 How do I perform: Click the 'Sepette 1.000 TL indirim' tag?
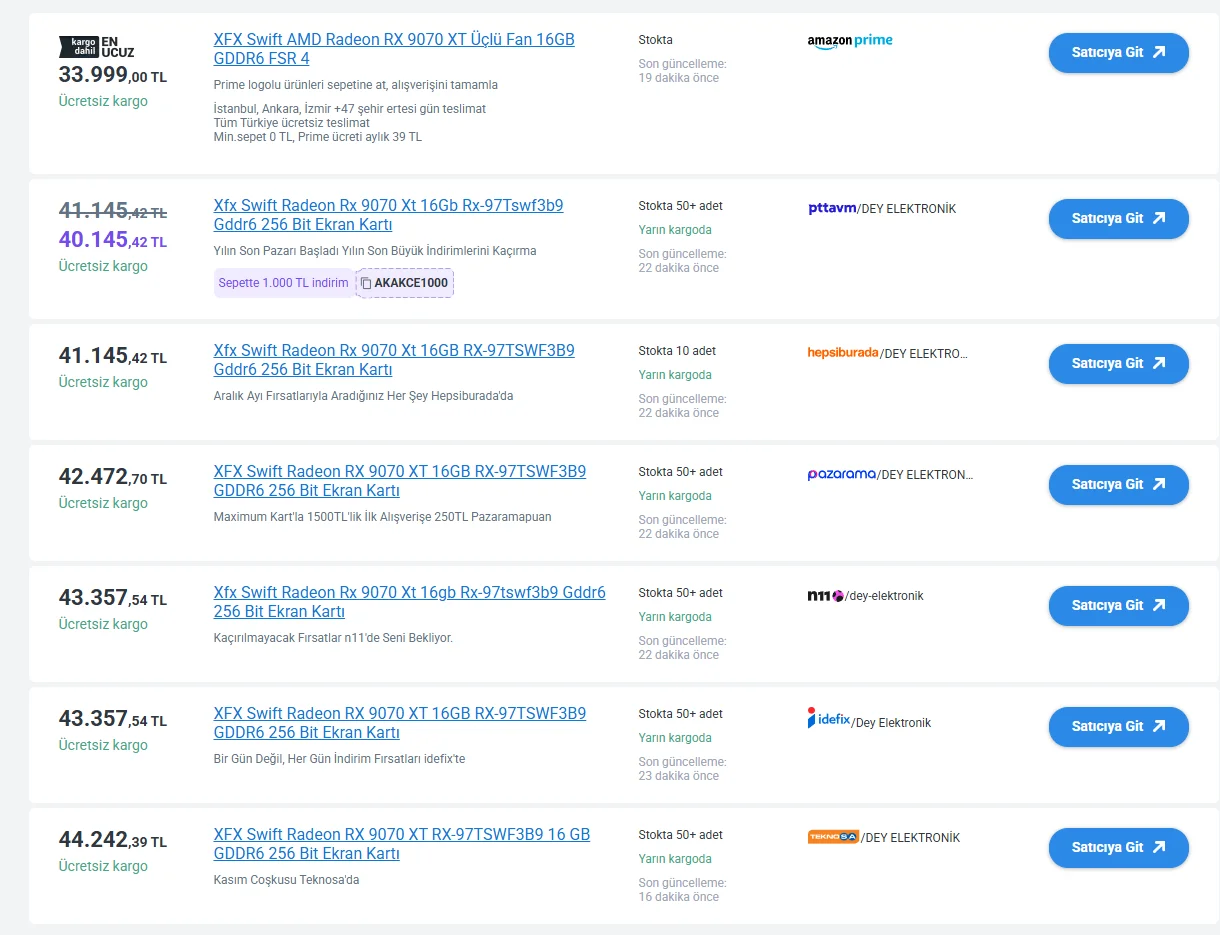click(x=283, y=283)
